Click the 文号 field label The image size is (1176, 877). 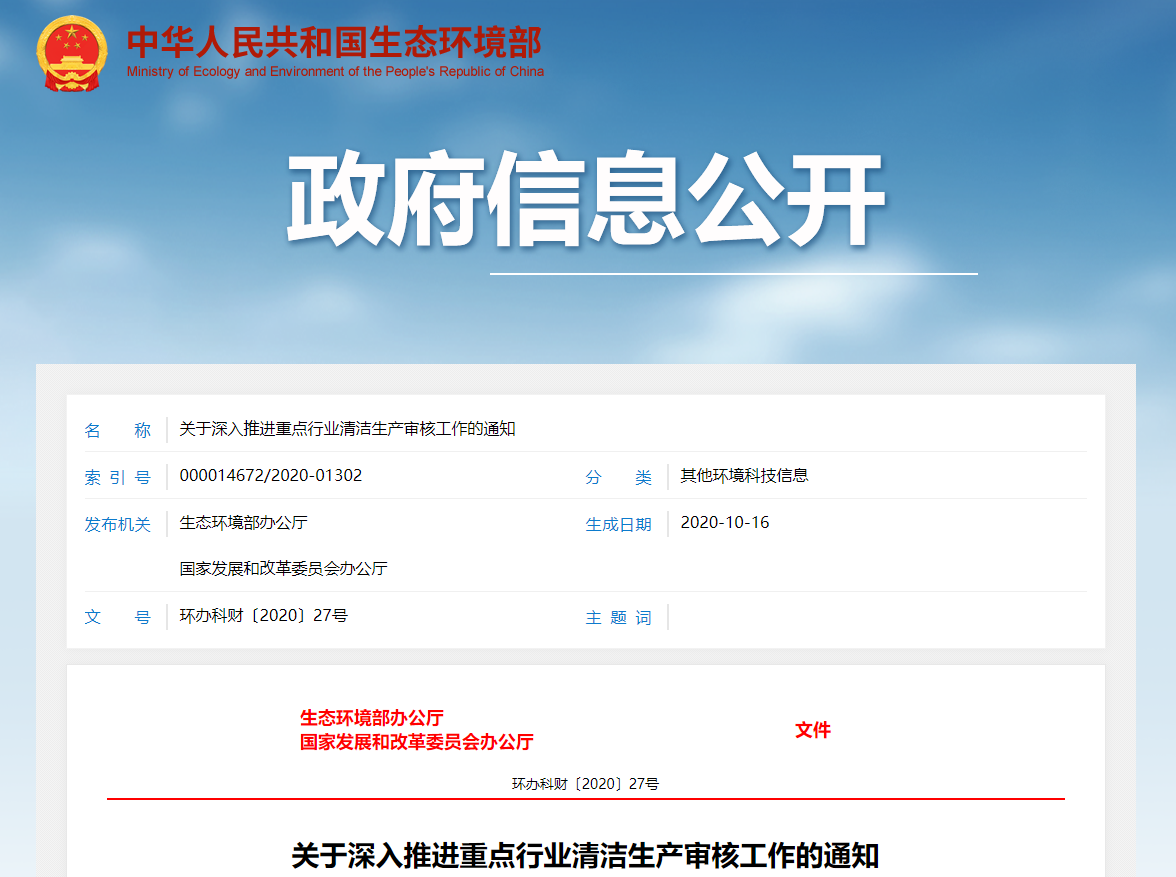pyautogui.click(x=118, y=617)
